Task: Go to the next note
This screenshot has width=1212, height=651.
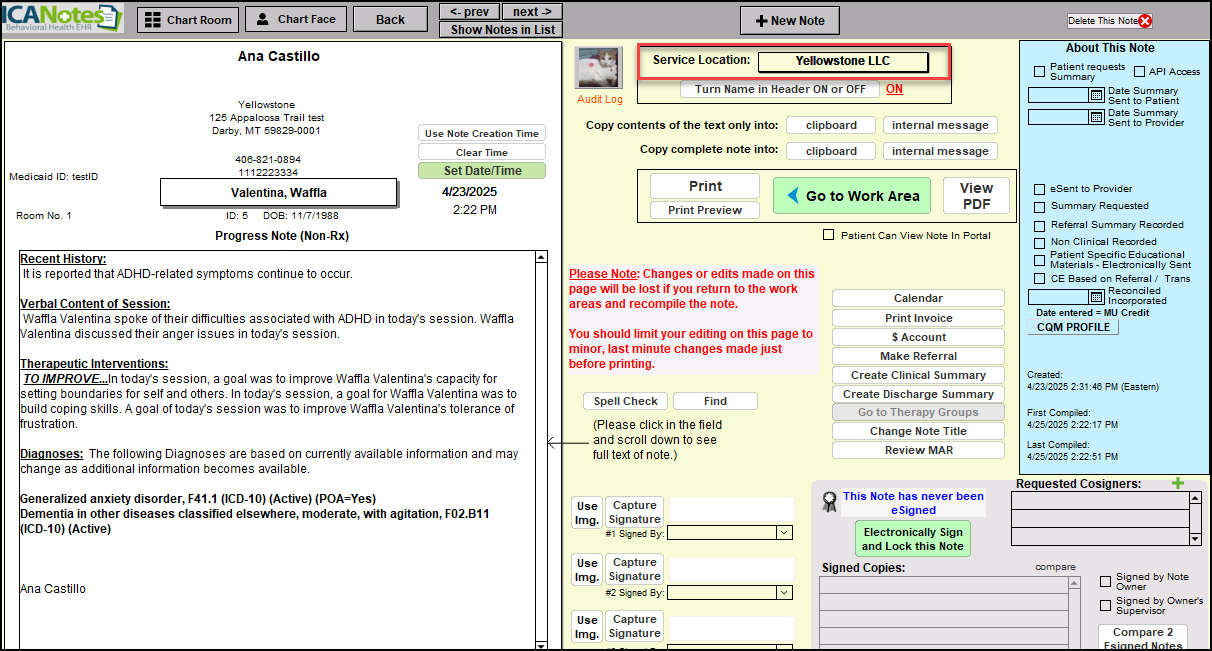Action: (532, 11)
